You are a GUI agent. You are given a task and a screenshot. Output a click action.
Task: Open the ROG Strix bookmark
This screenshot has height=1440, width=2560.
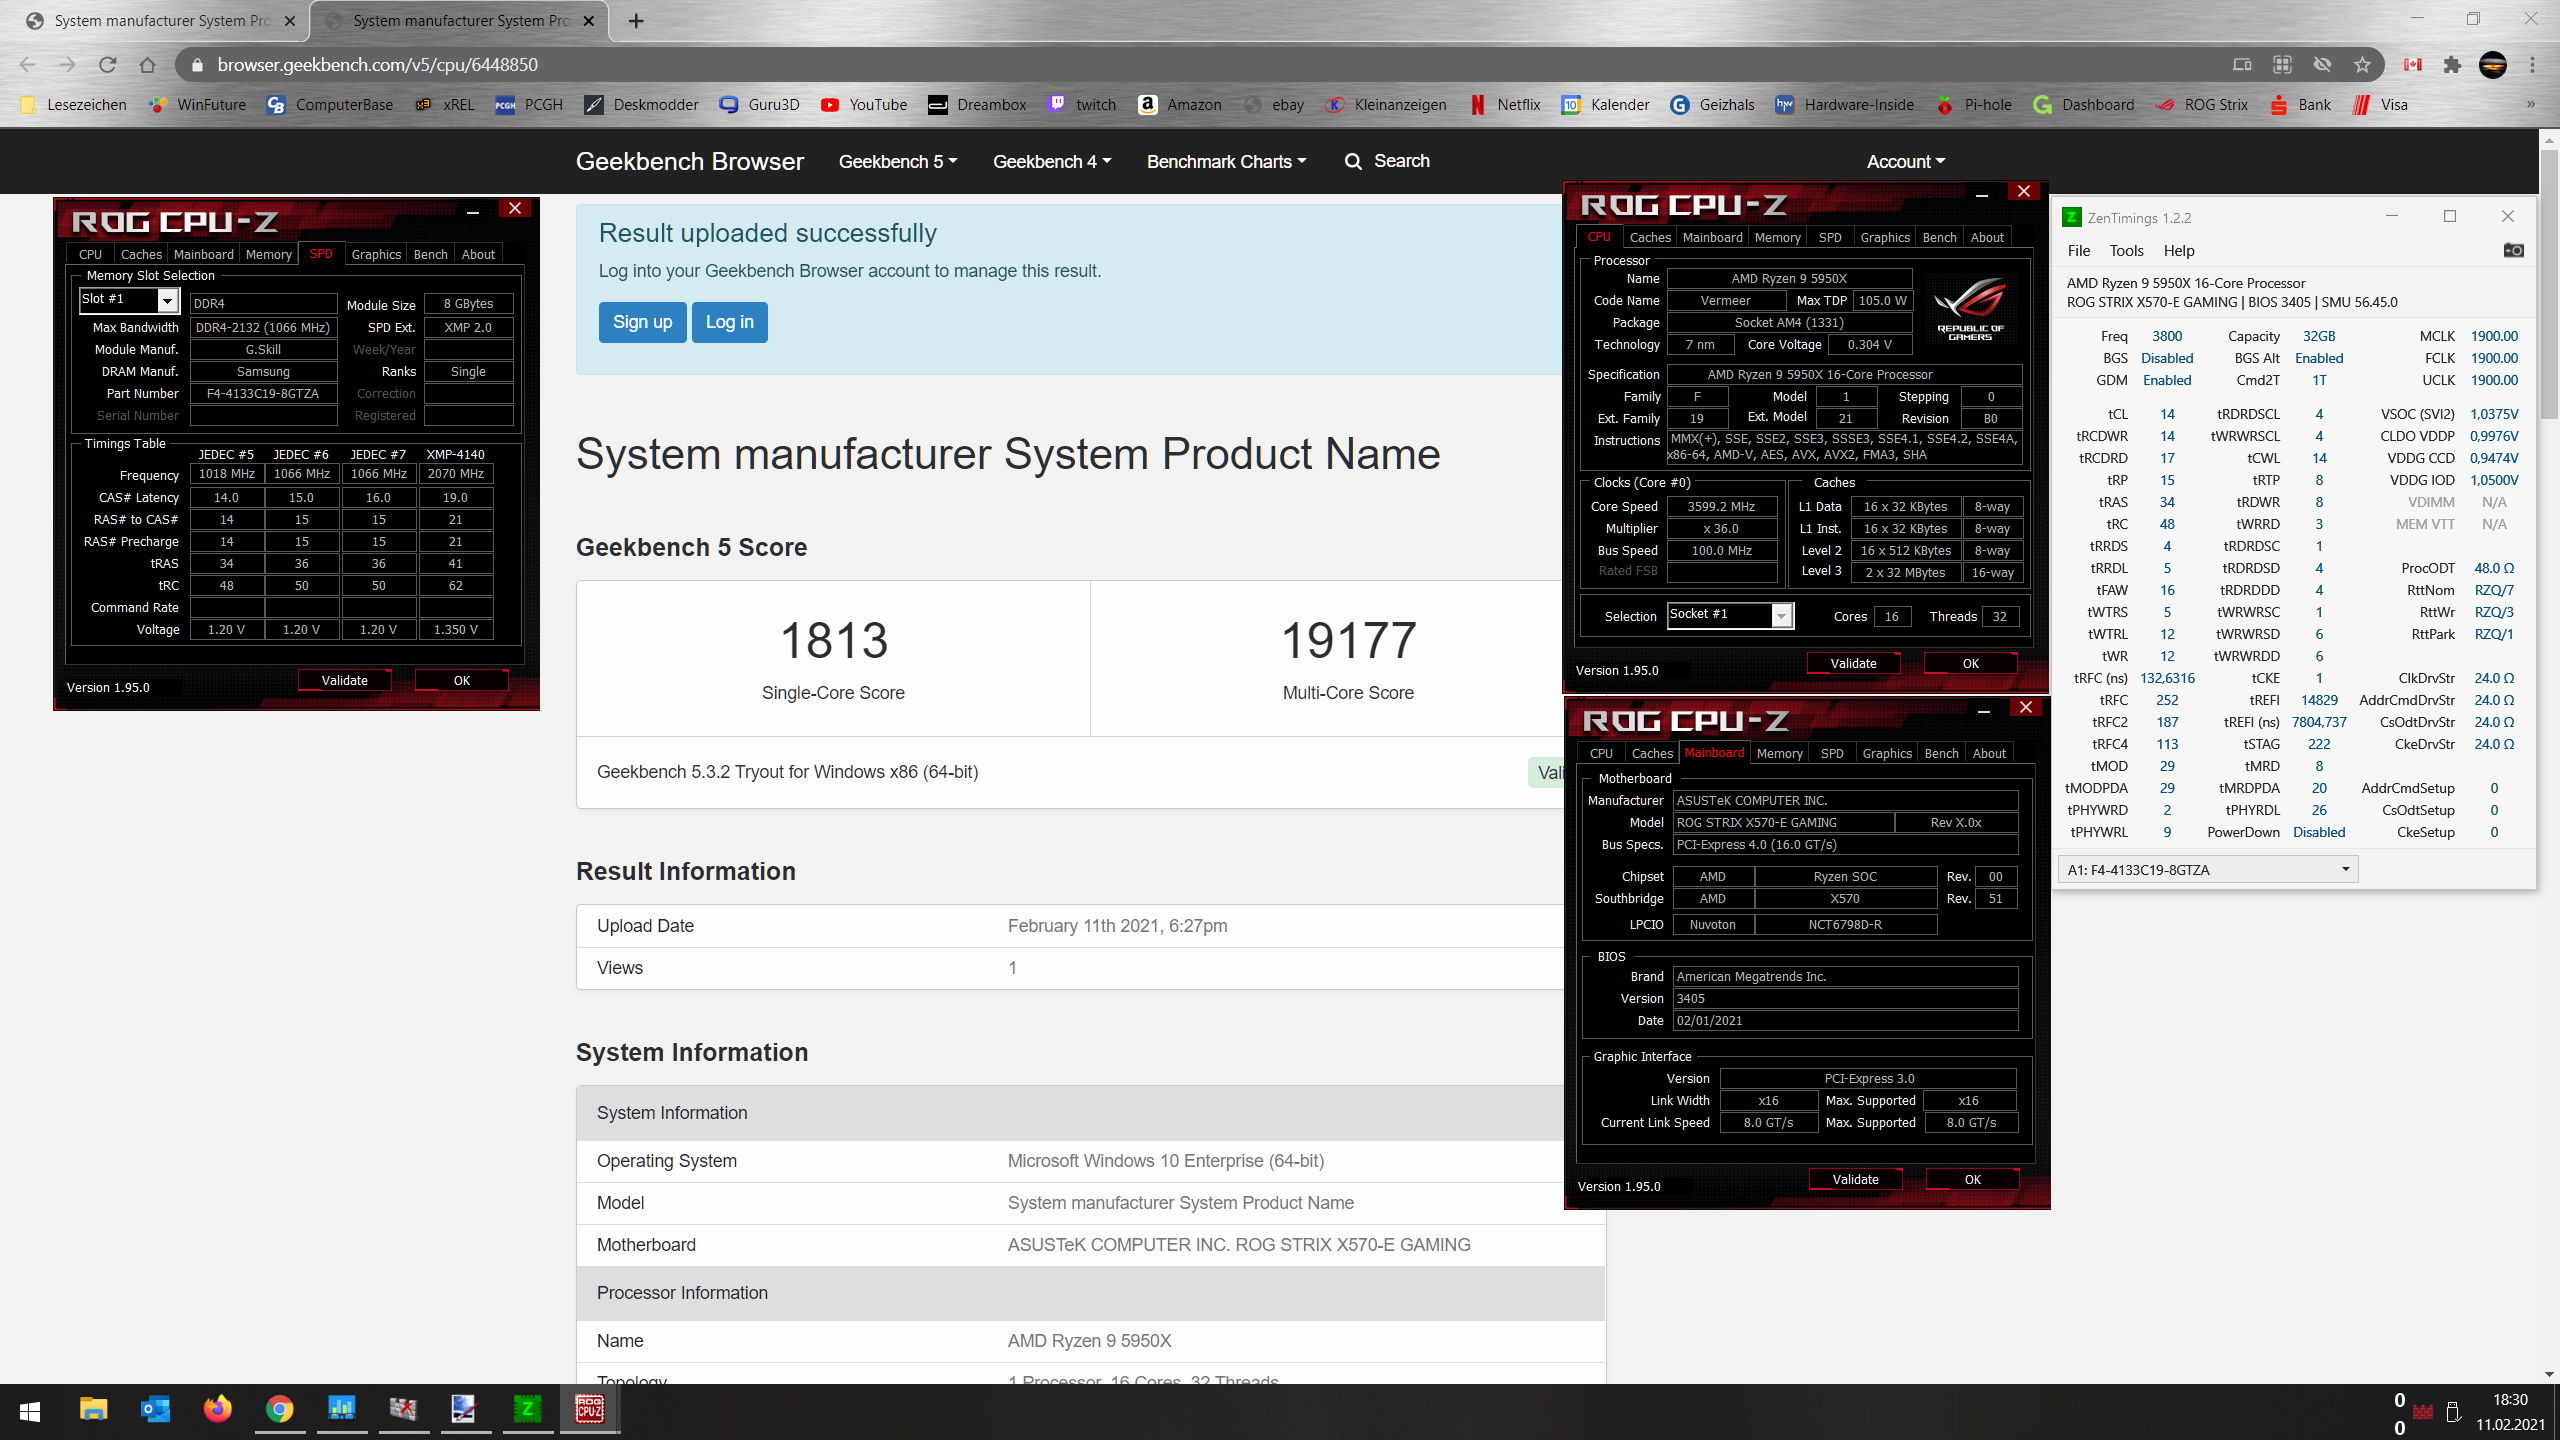2202,105
